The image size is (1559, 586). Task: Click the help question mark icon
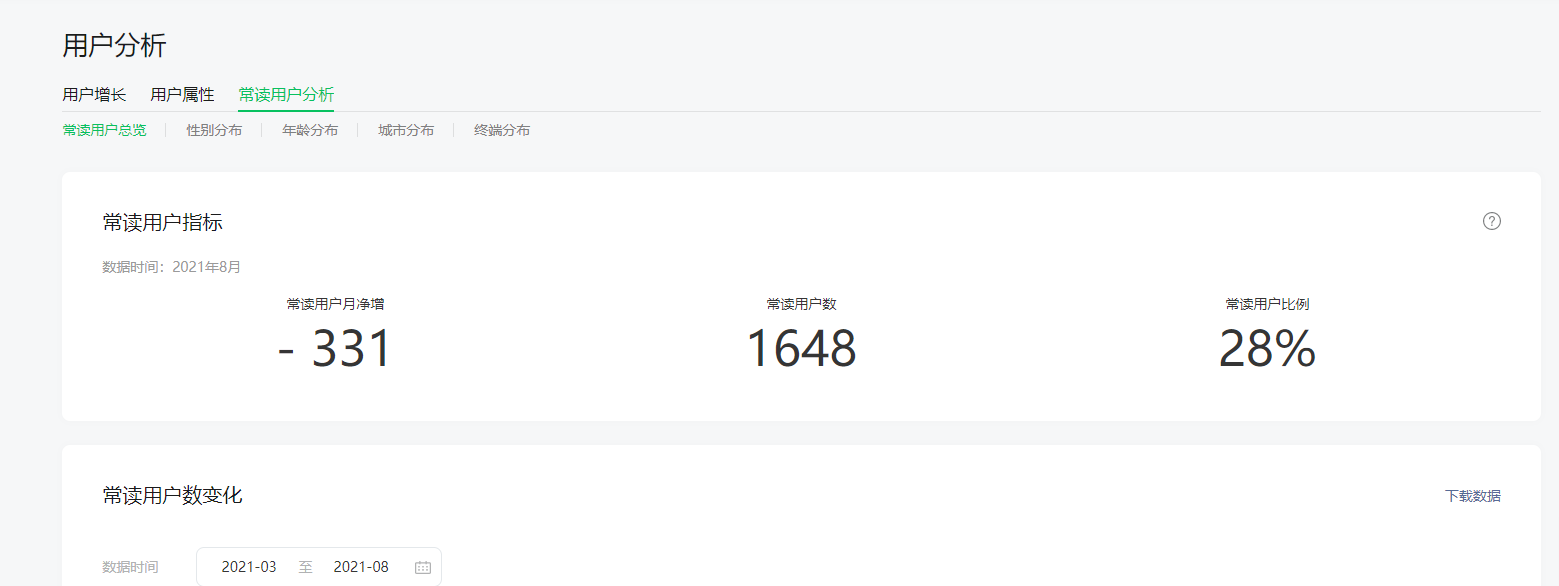pyautogui.click(x=1491, y=221)
